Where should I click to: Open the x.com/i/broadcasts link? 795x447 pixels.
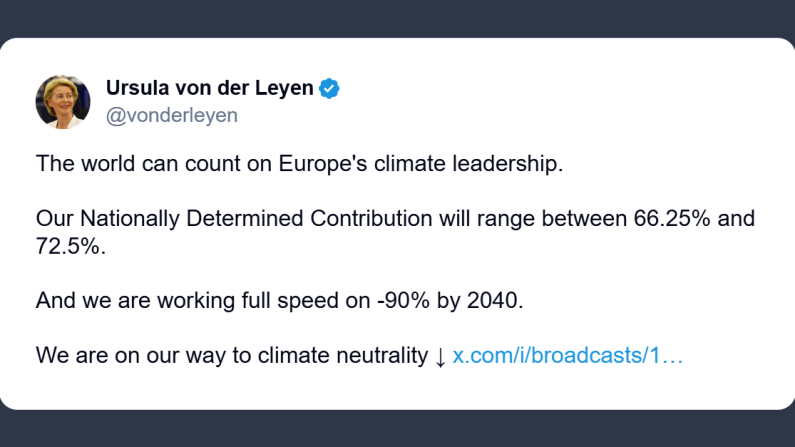[567, 356]
